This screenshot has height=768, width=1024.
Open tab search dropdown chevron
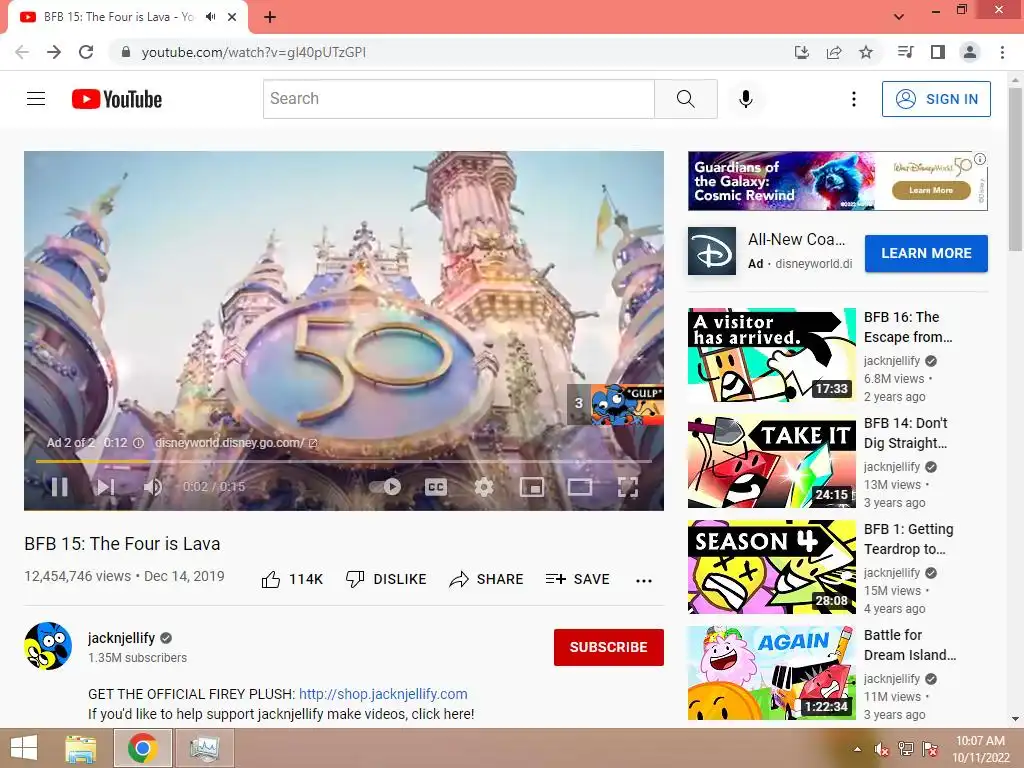(x=899, y=17)
